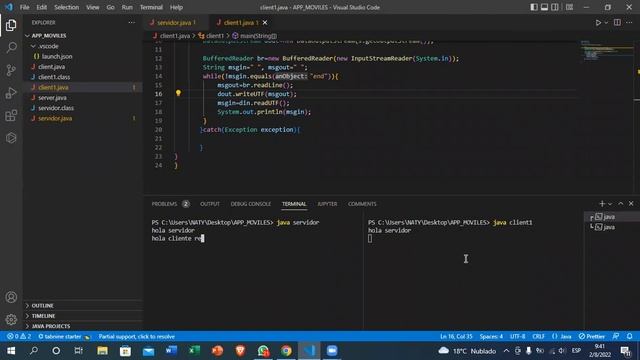Open server.java in the explorer
Viewport: 640px width, 360px height.
click(x=83, y=98)
